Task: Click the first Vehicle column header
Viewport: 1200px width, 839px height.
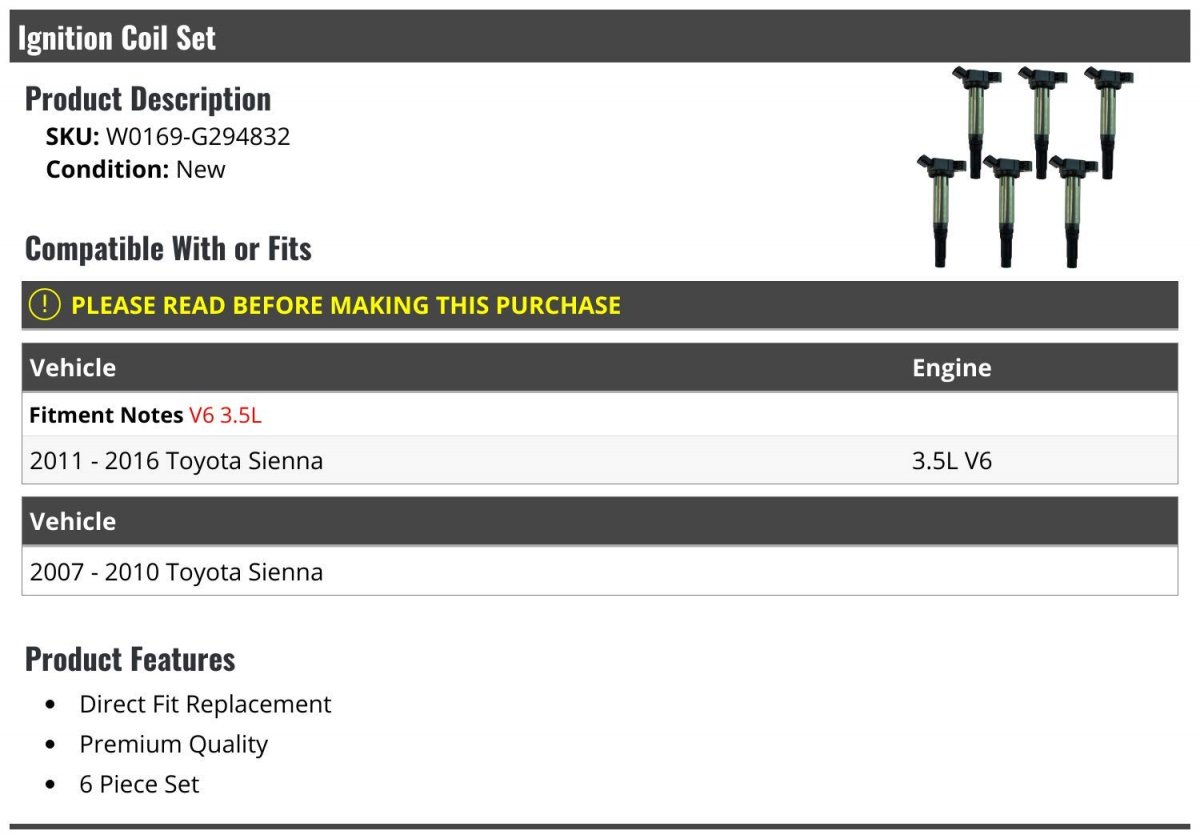Action: (73, 368)
